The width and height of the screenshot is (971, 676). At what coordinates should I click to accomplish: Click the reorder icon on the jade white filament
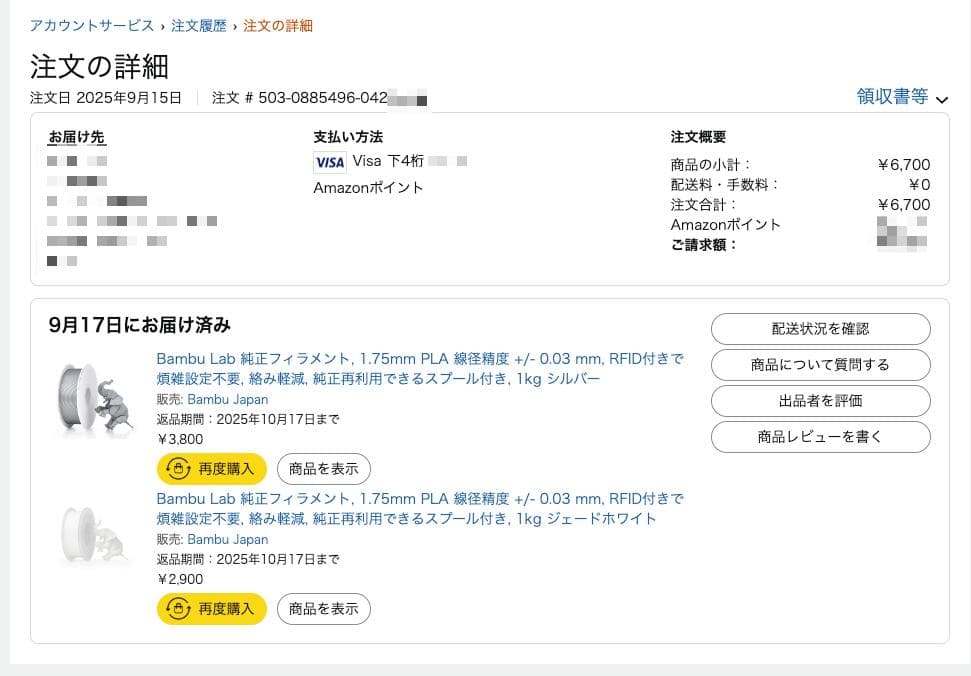coord(178,608)
